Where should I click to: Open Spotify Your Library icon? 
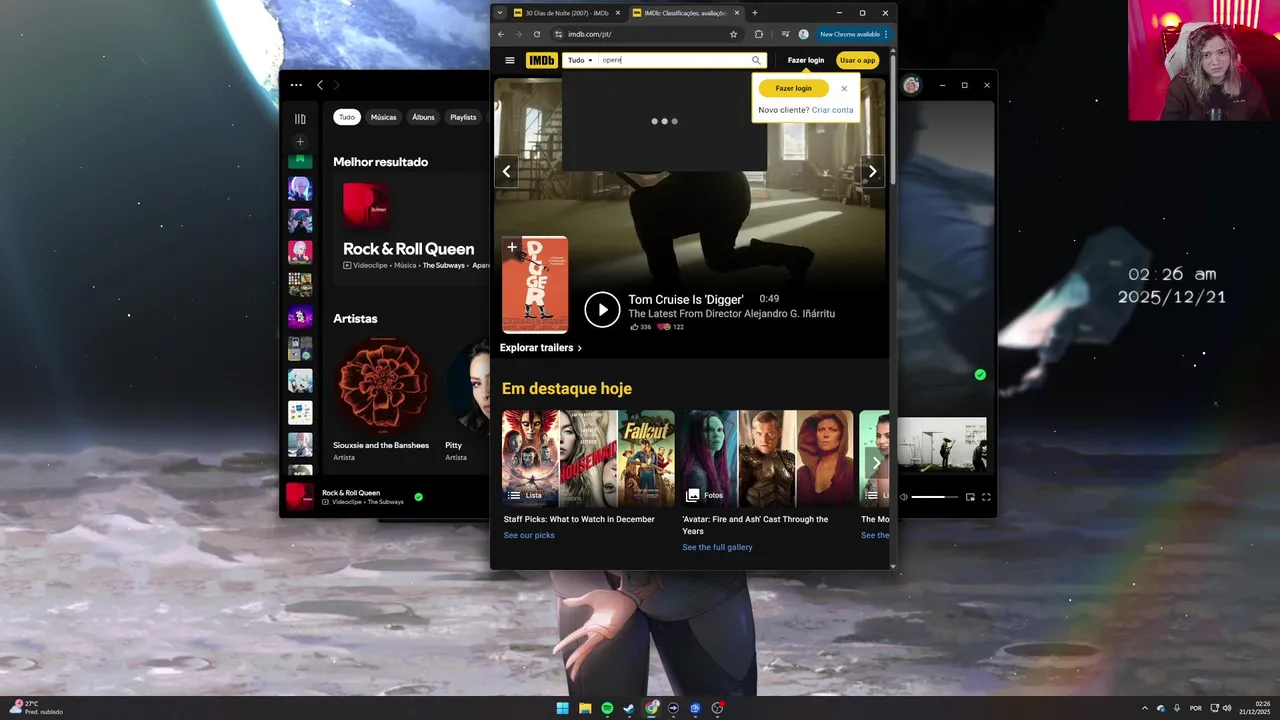tap(300, 119)
